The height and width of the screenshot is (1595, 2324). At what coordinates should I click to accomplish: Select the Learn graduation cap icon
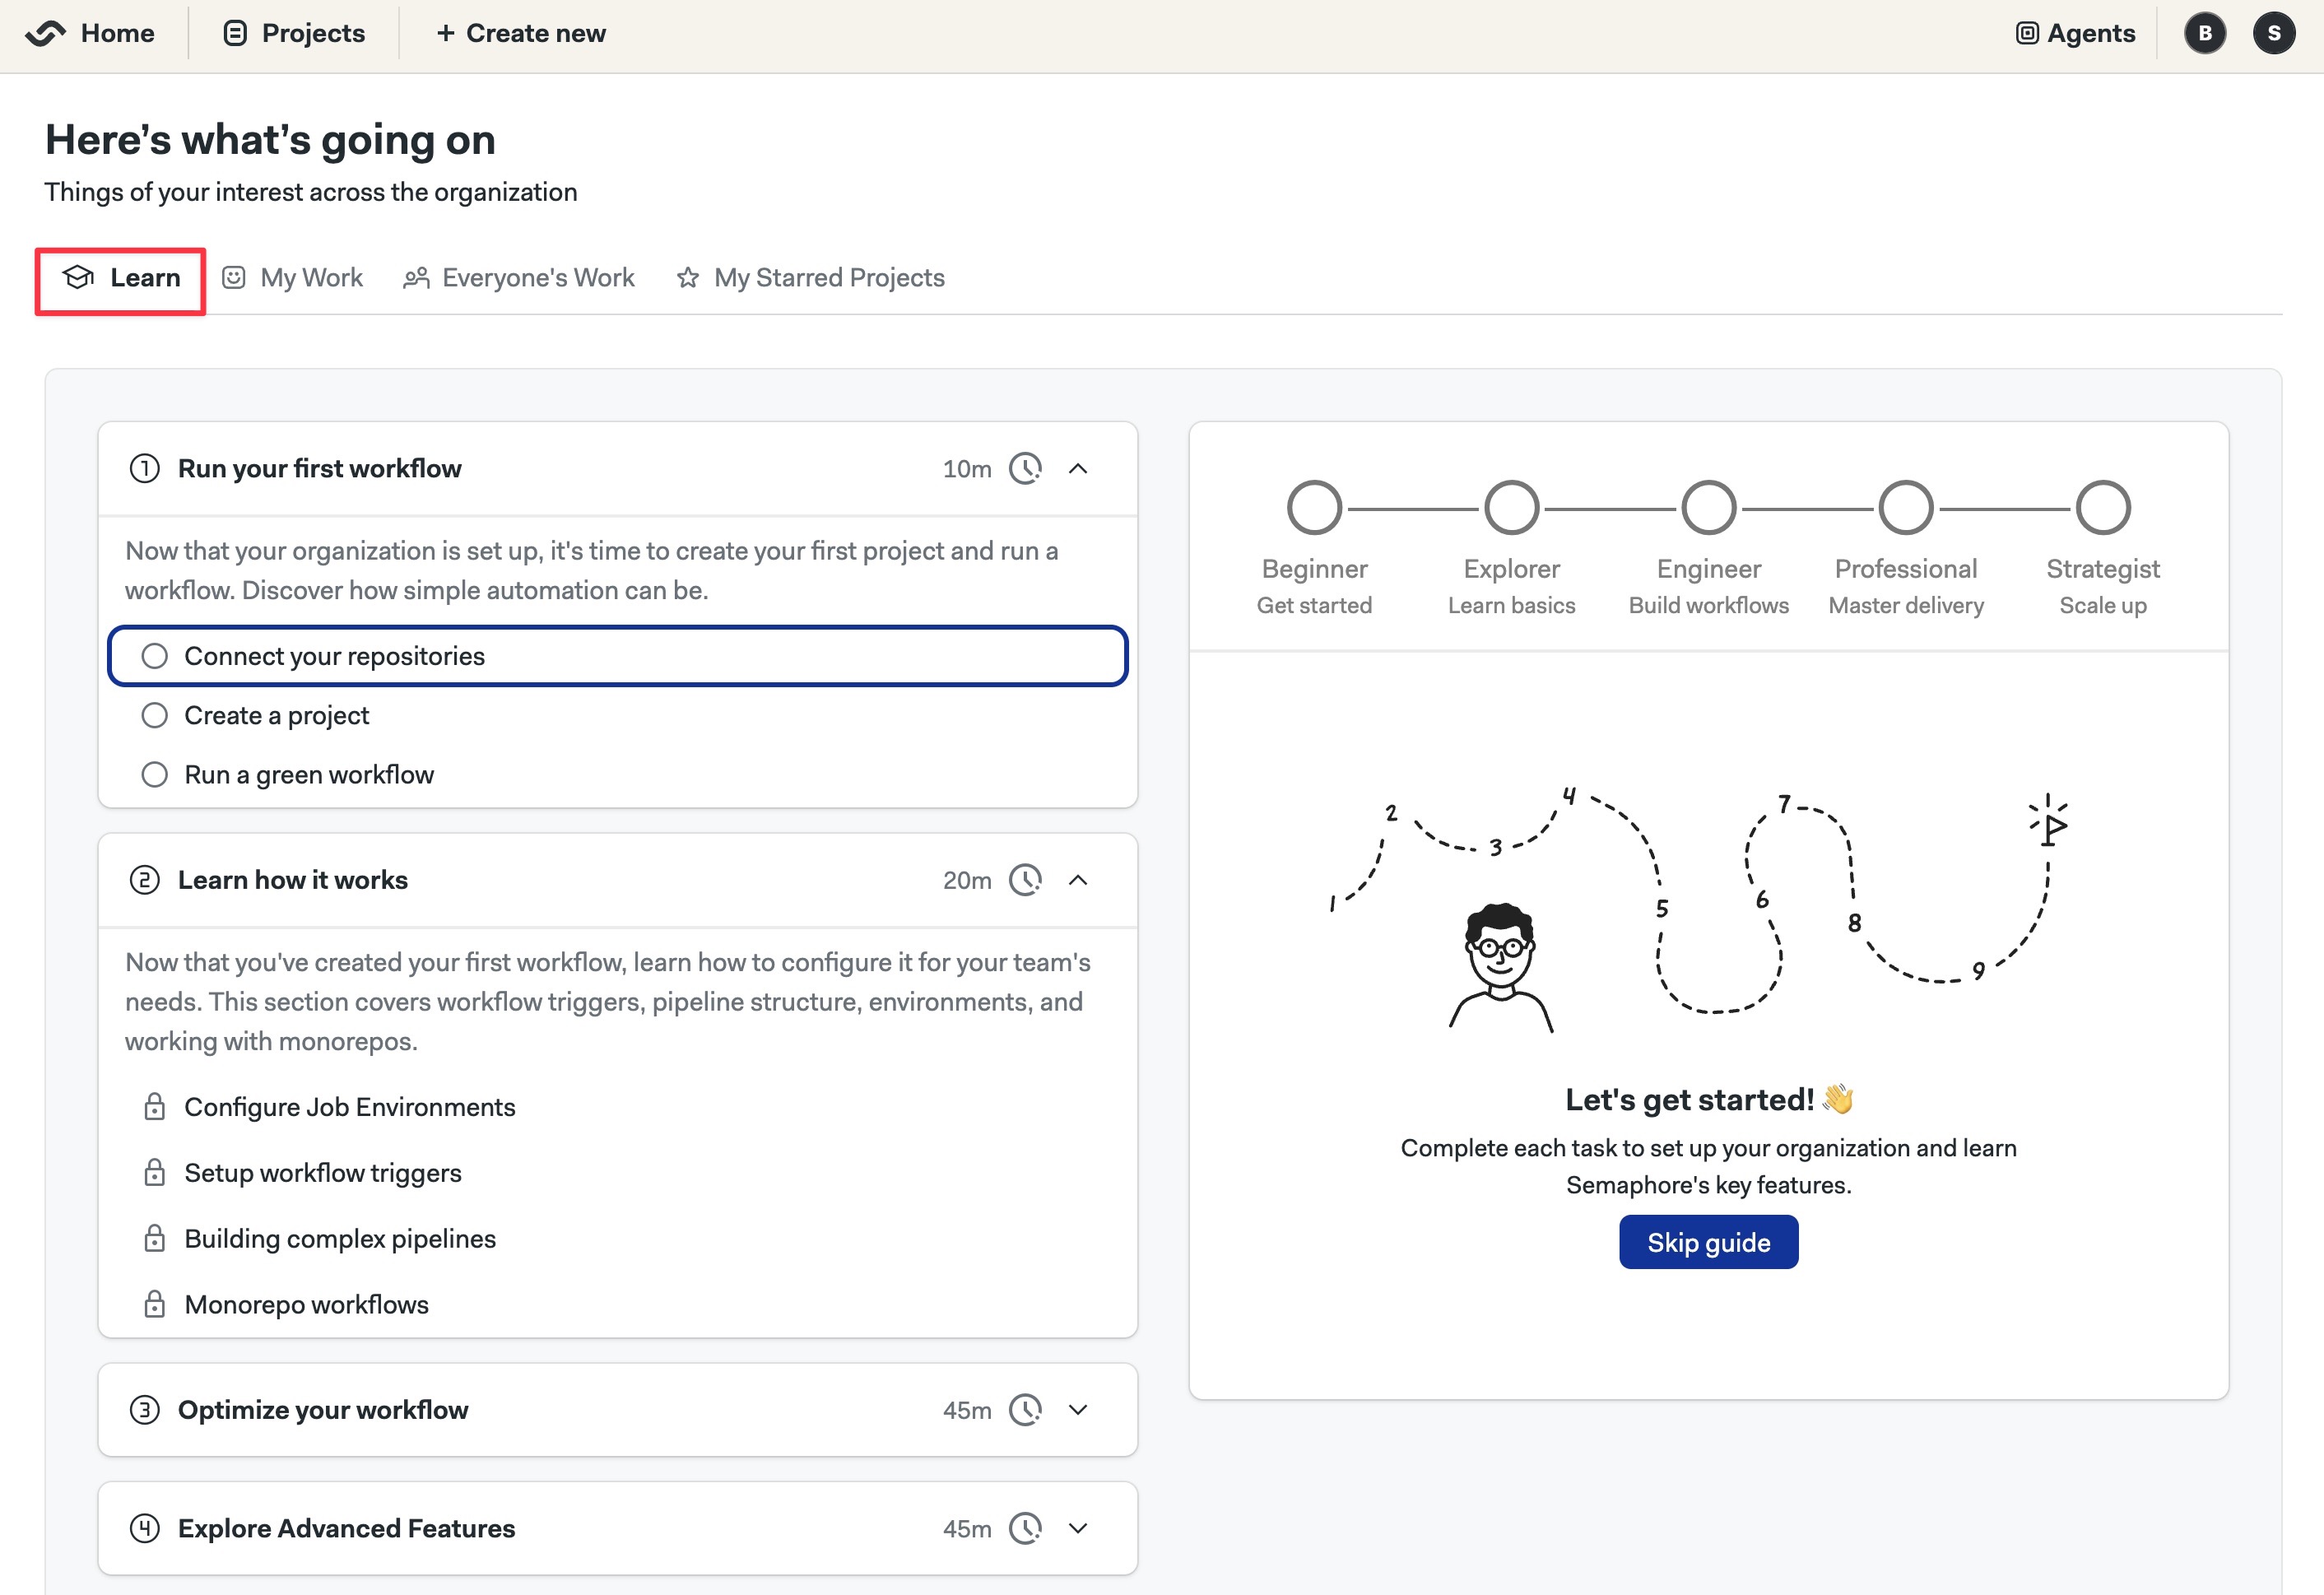[78, 277]
